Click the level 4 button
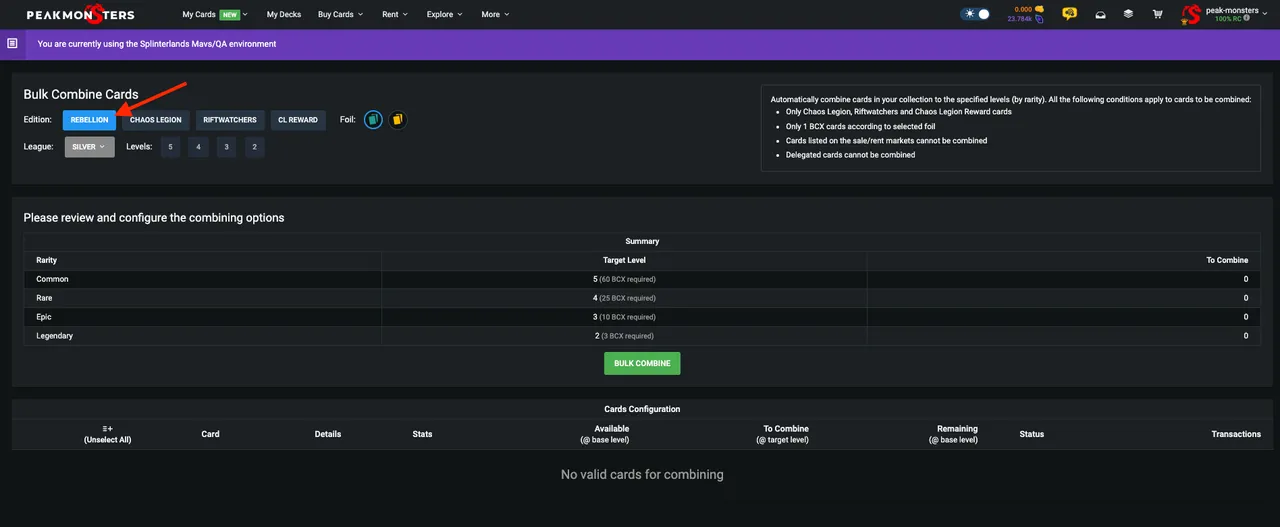 pyautogui.click(x=198, y=147)
